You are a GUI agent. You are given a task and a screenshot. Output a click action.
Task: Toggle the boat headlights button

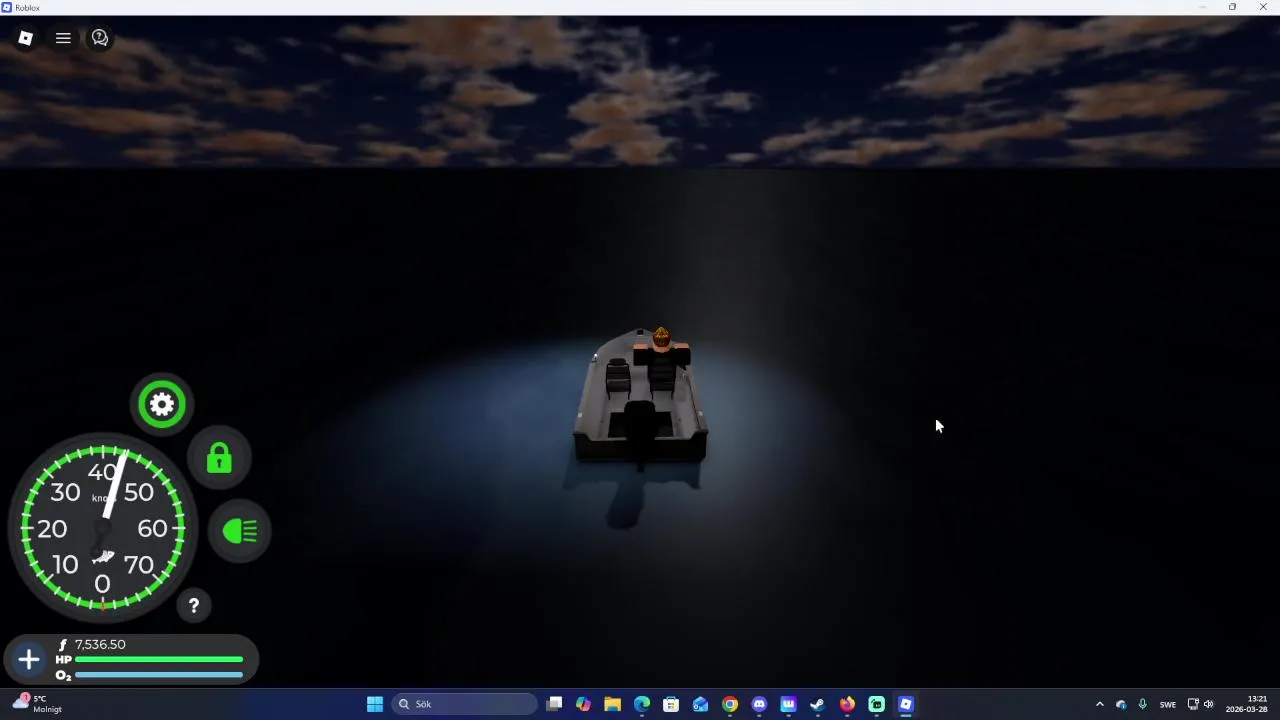240,531
